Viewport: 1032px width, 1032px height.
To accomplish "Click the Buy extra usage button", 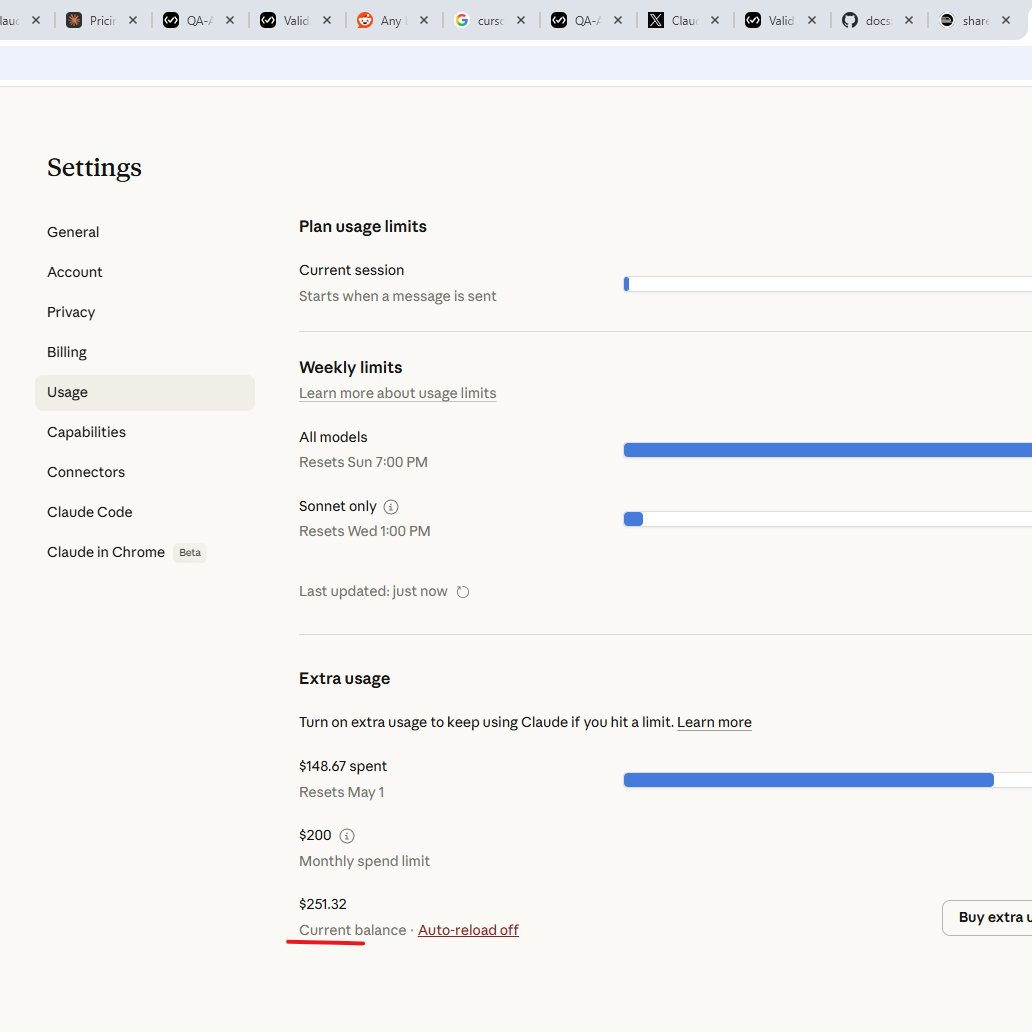I will [x=987, y=917].
